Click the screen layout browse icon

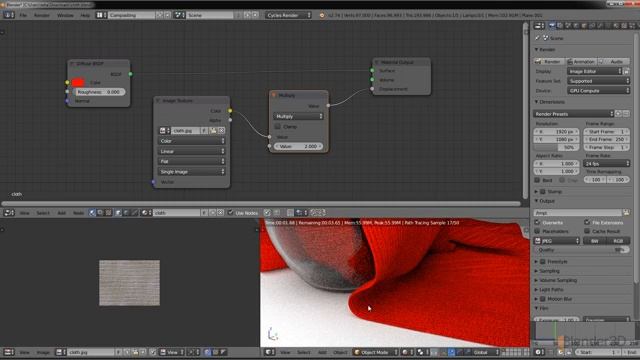[x=101, y=15]
